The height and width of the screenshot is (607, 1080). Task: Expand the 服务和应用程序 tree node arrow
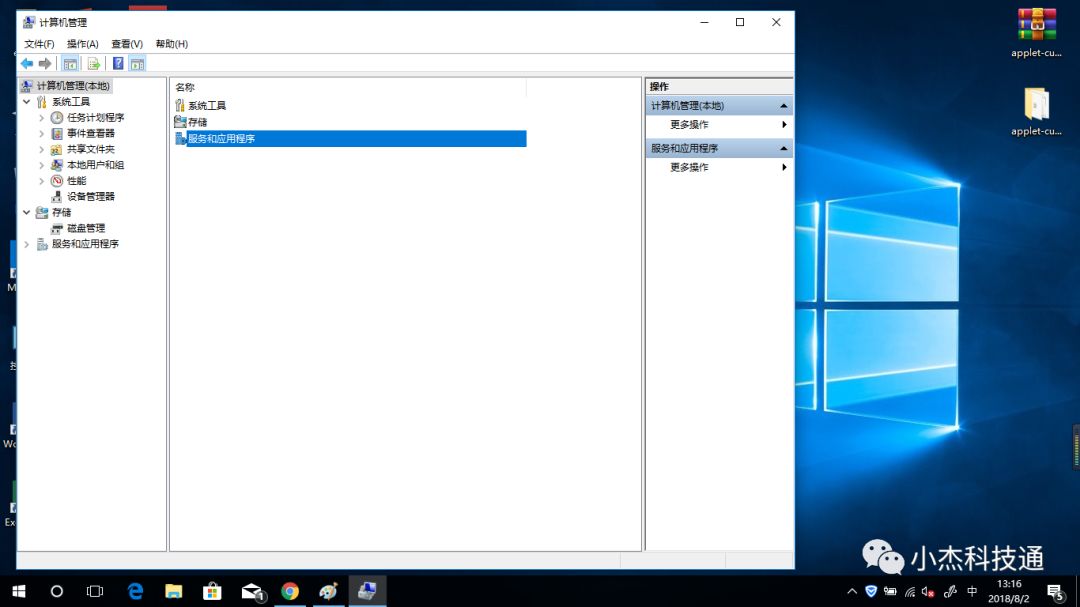click(x=27, y=244)
